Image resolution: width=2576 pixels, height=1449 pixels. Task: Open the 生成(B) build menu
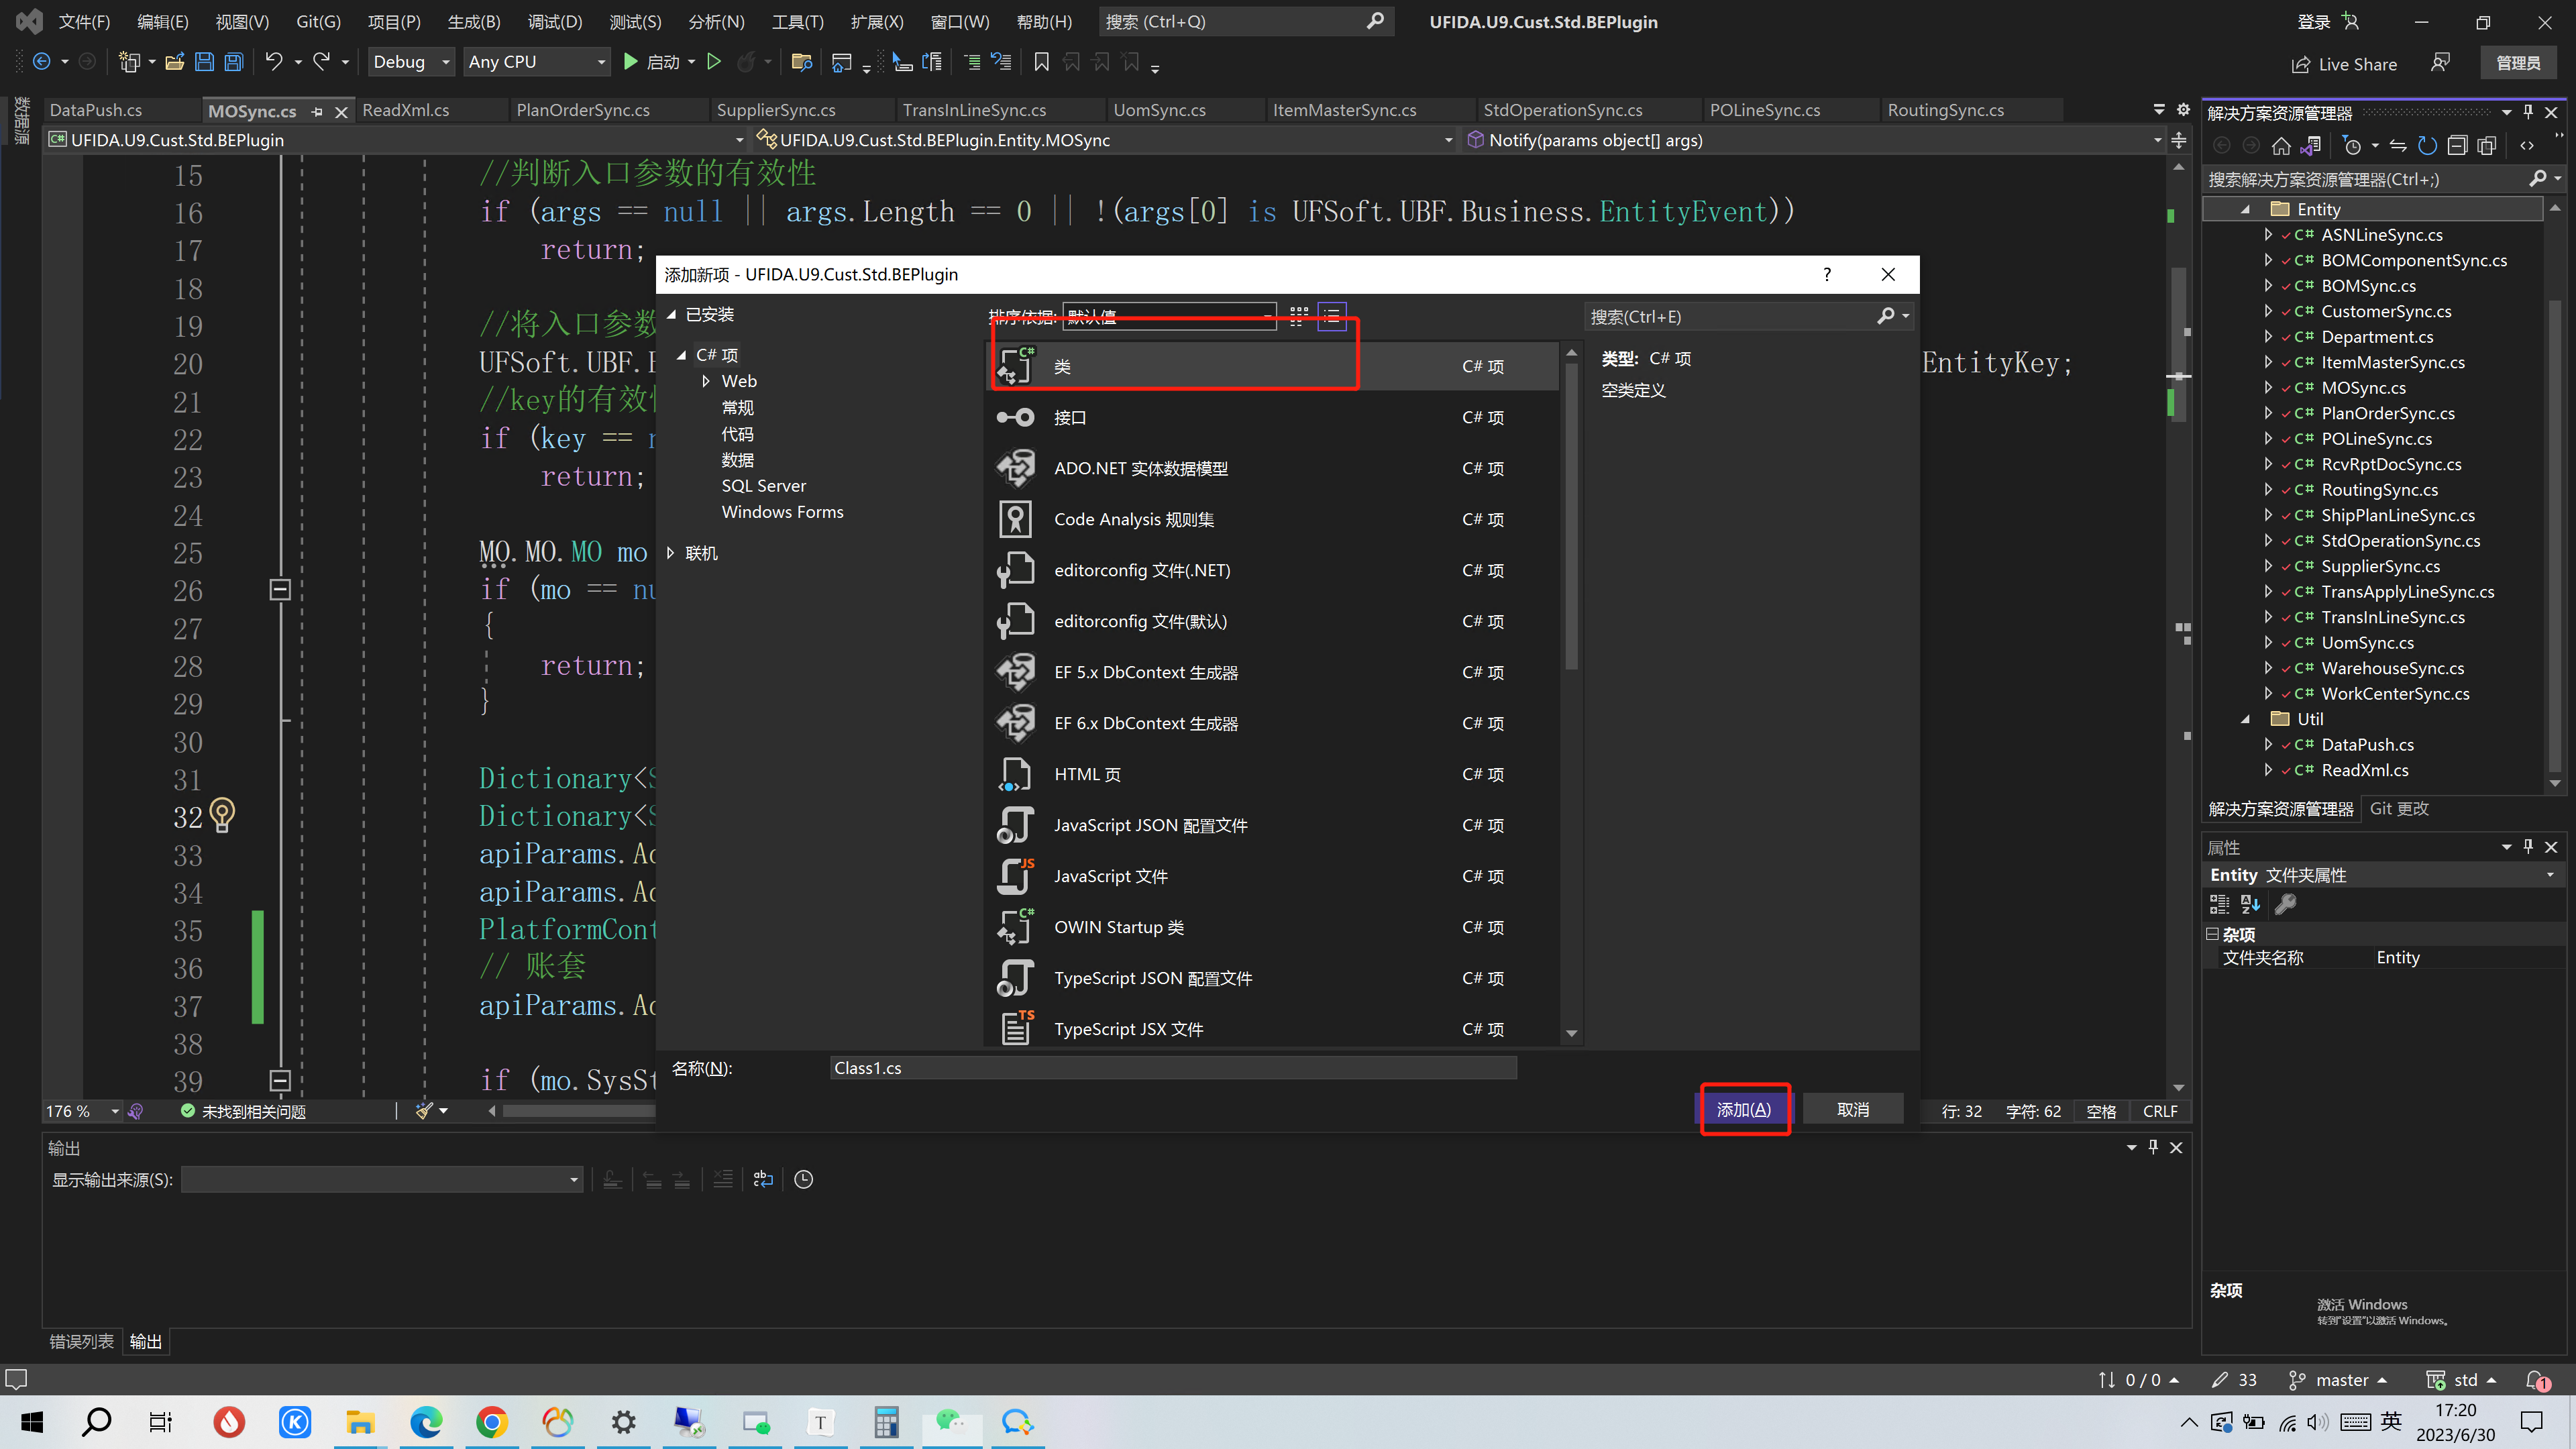473,22
